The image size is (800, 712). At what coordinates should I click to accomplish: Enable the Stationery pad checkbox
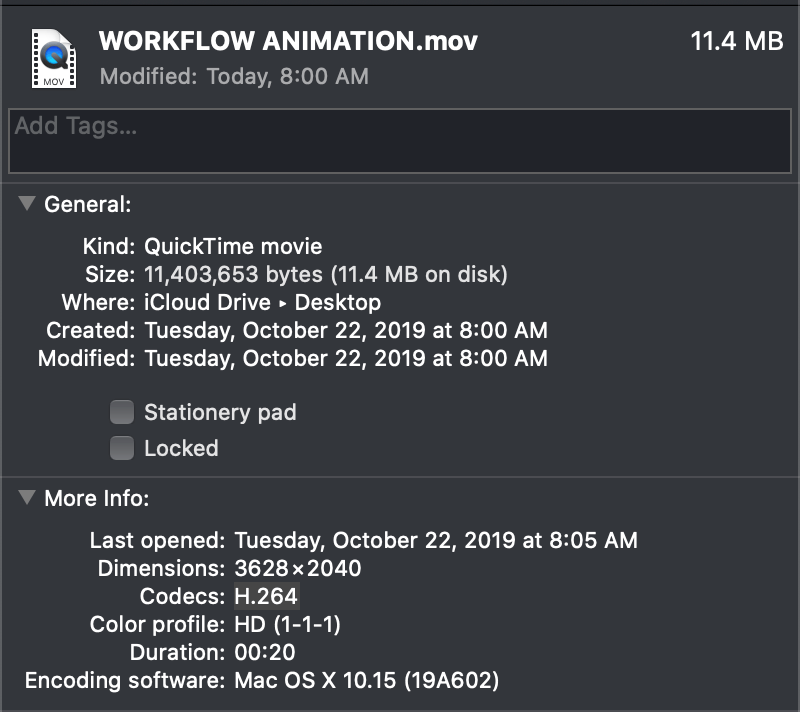122,412
